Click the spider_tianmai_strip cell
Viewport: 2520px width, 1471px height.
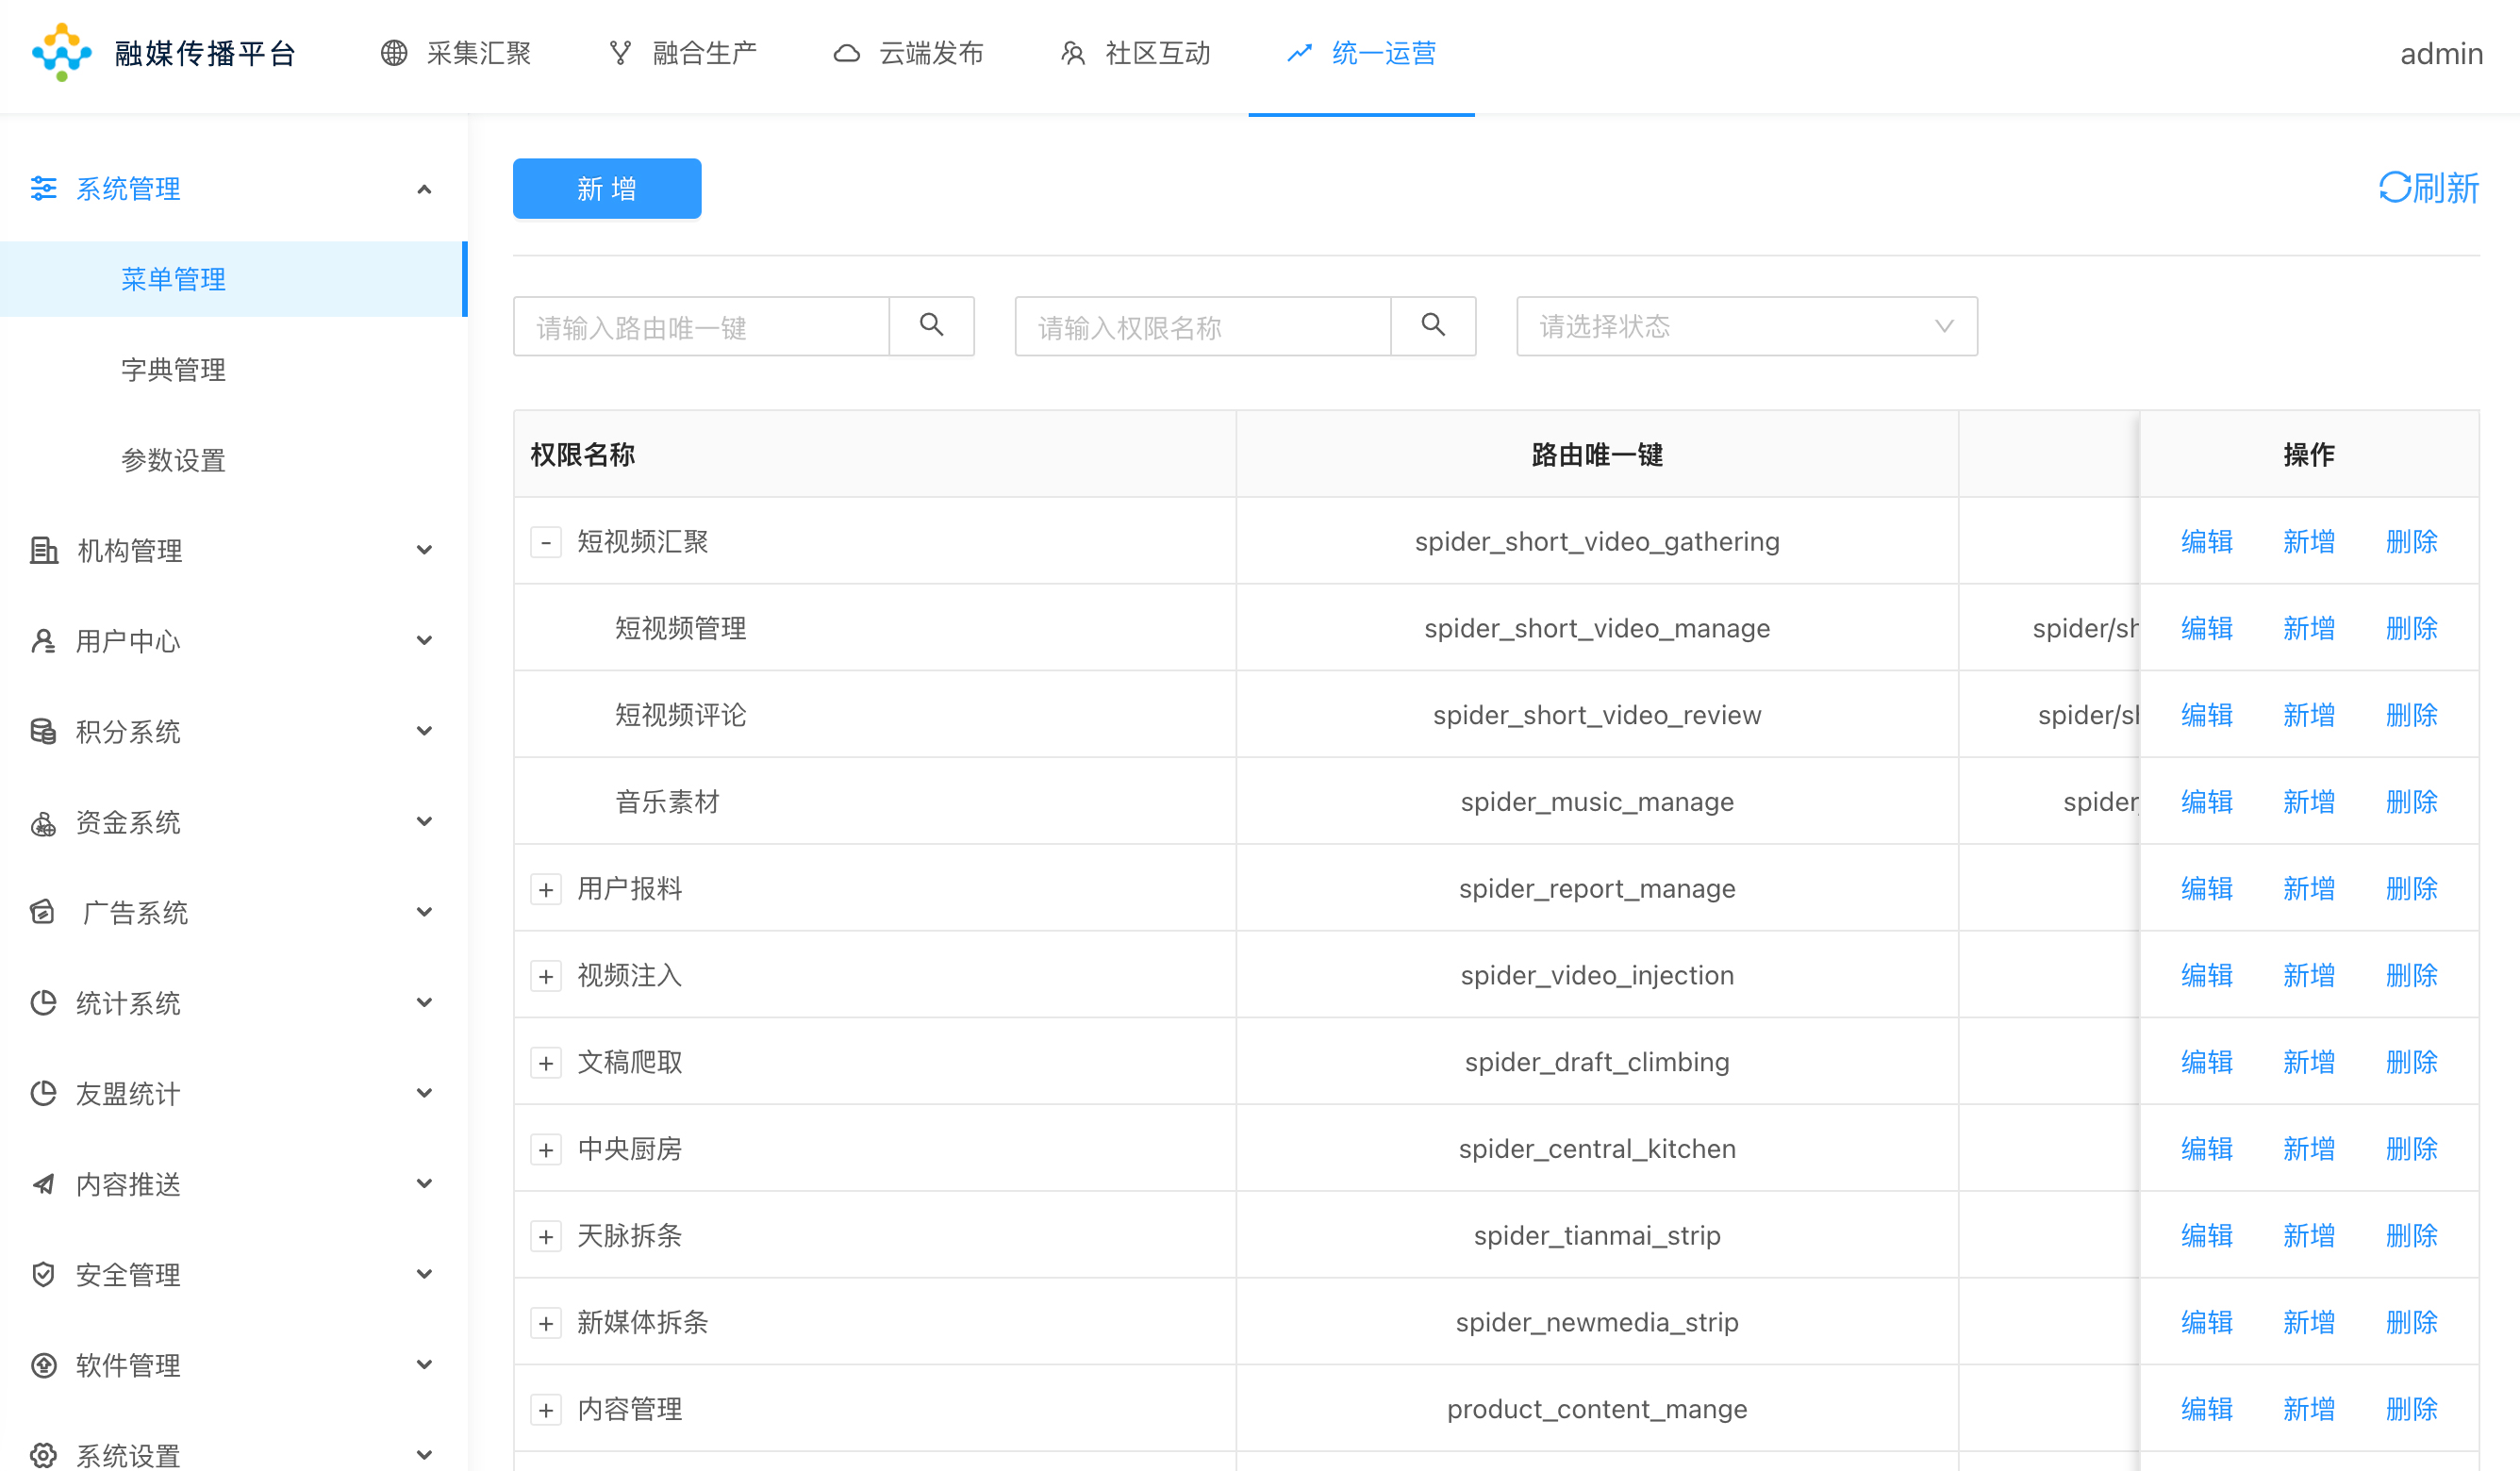click(x=1597, y=1236)
